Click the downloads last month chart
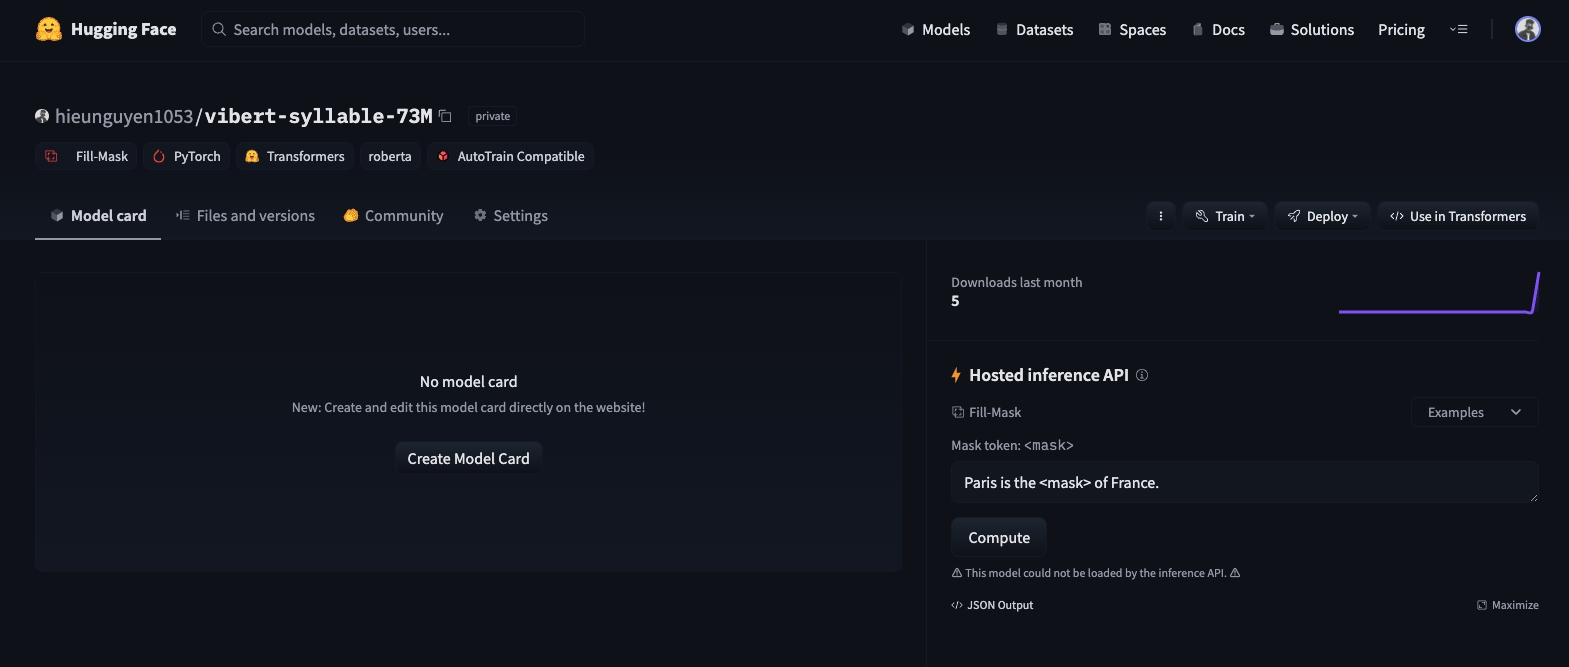Screen dimensions: 1569x667 [1439, 292]
